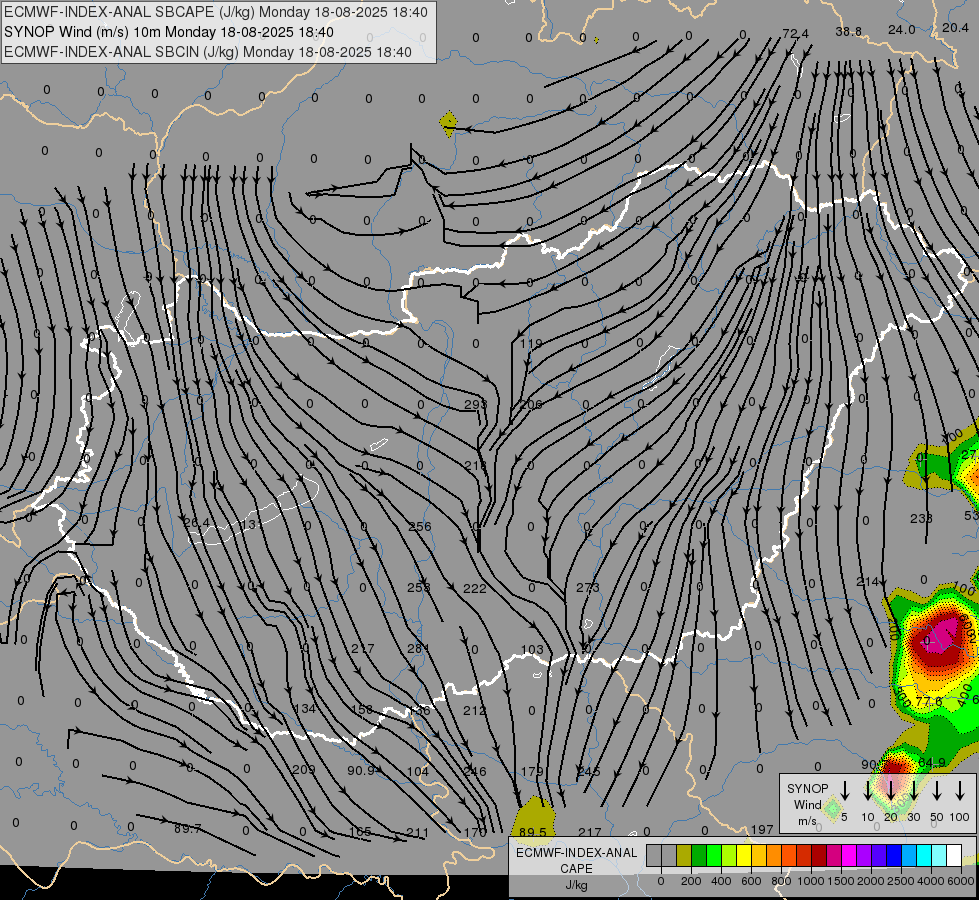This screenshot has width=979, height=900.
Task: Click the 206 grid value on the map
Action: coord(531,404)
